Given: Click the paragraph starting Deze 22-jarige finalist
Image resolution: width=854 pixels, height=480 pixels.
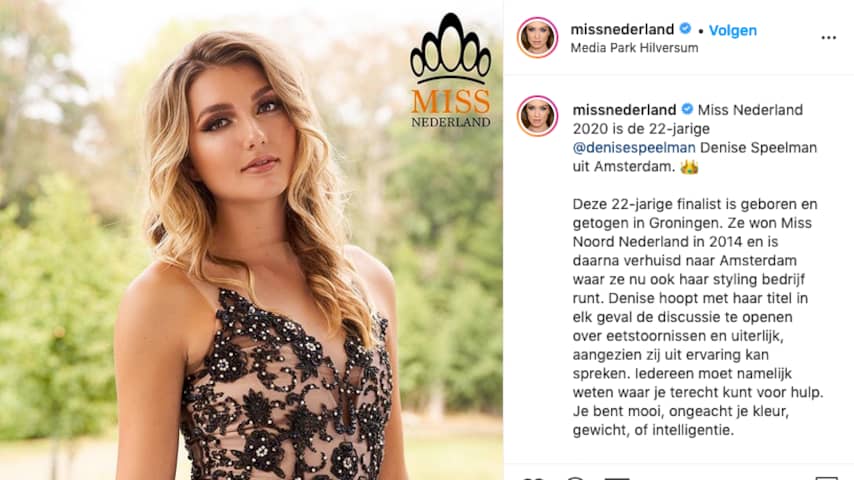Looking at the screenshot, I should [698, 317].
